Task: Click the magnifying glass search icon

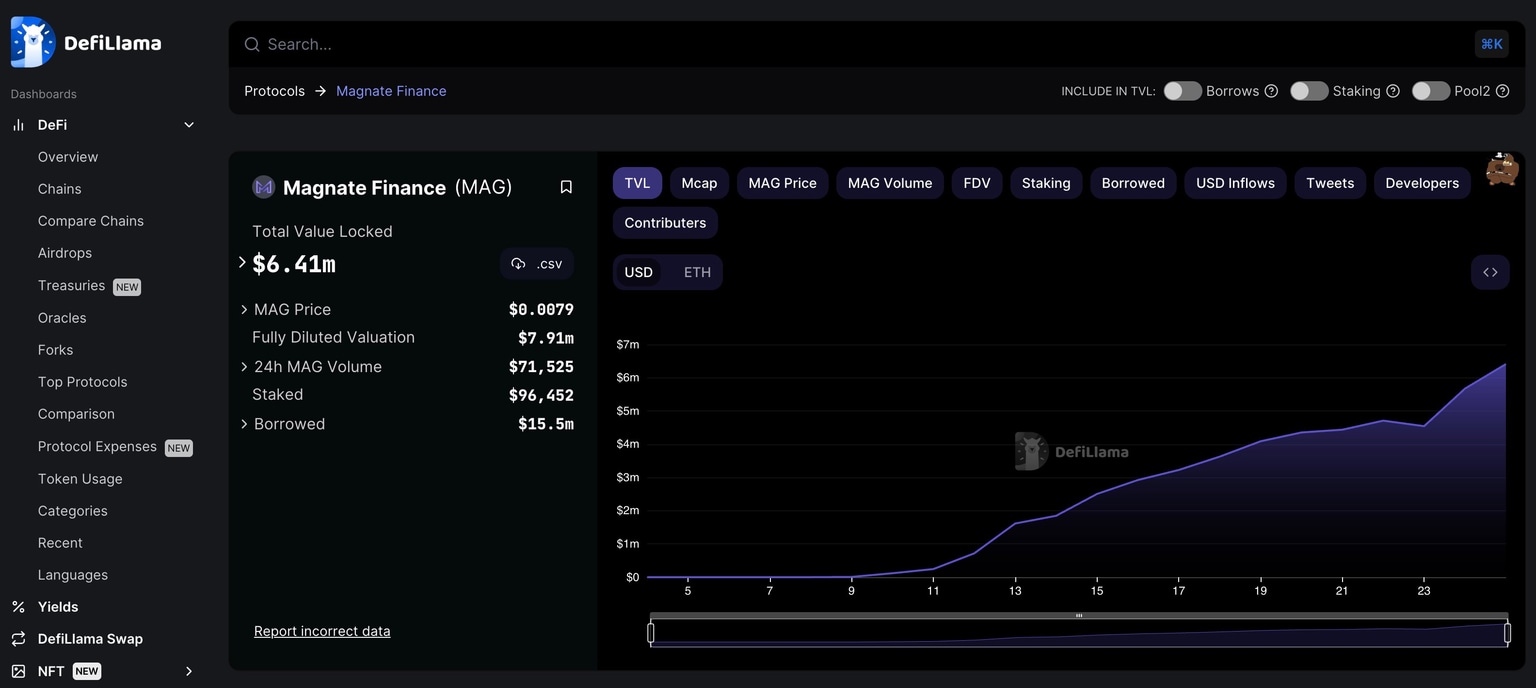Action: 251,44
